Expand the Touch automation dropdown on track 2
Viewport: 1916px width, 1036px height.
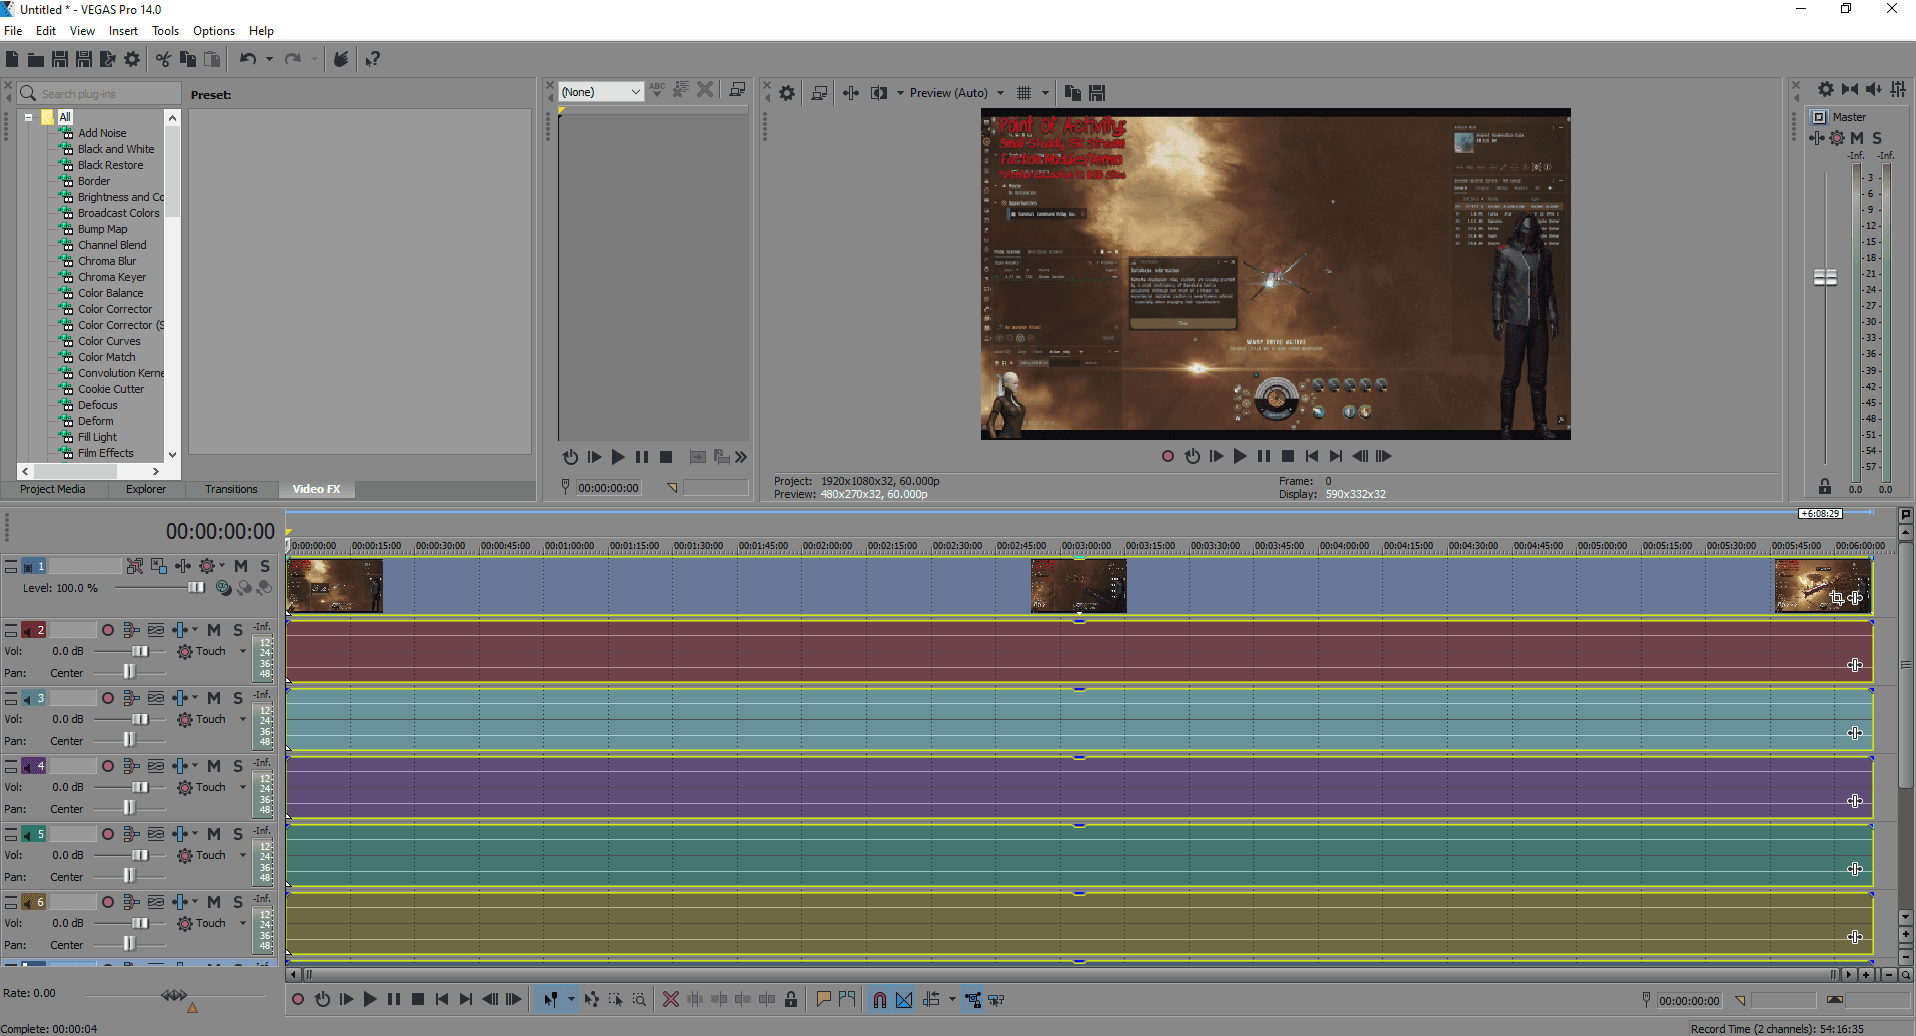point(242,651)
